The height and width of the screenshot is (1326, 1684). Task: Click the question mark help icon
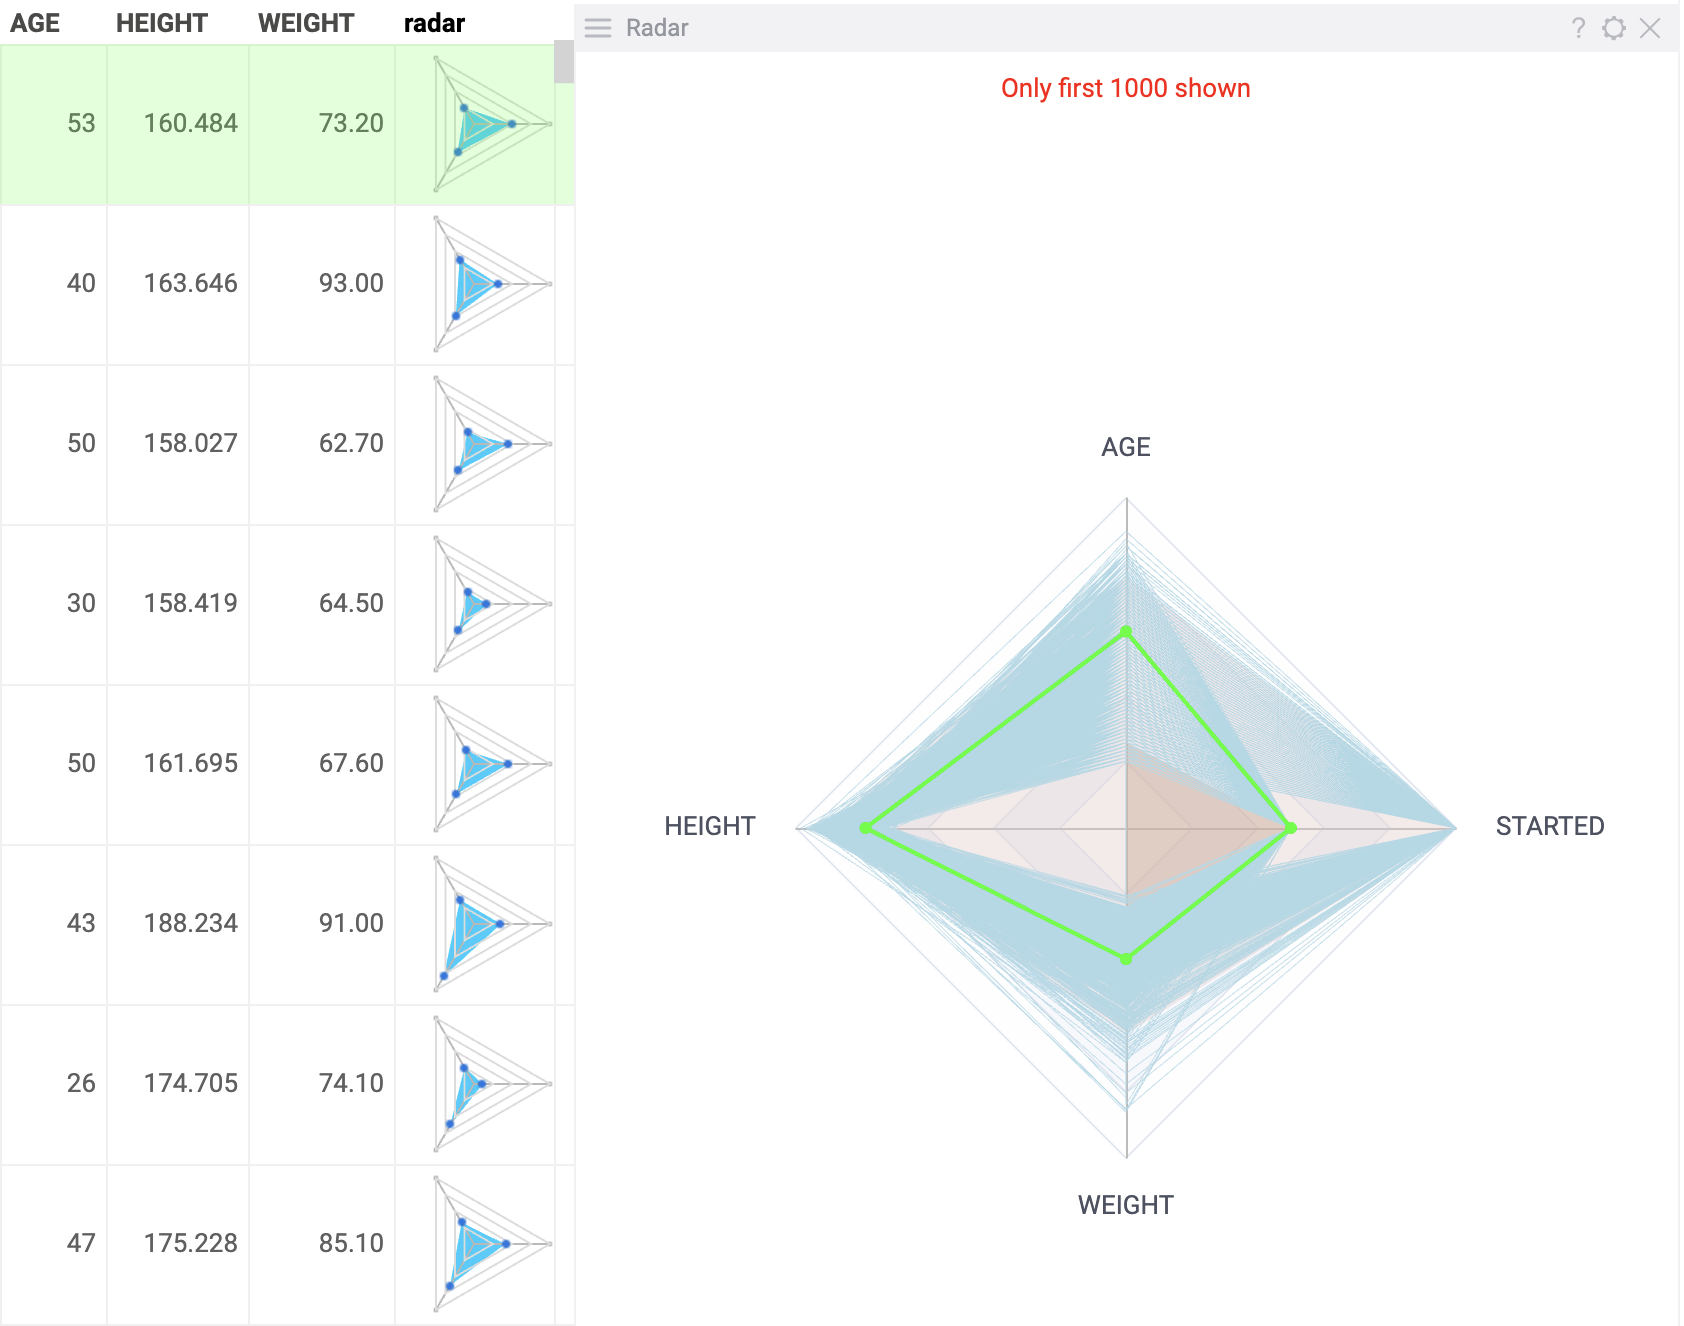click(1578, 28)
